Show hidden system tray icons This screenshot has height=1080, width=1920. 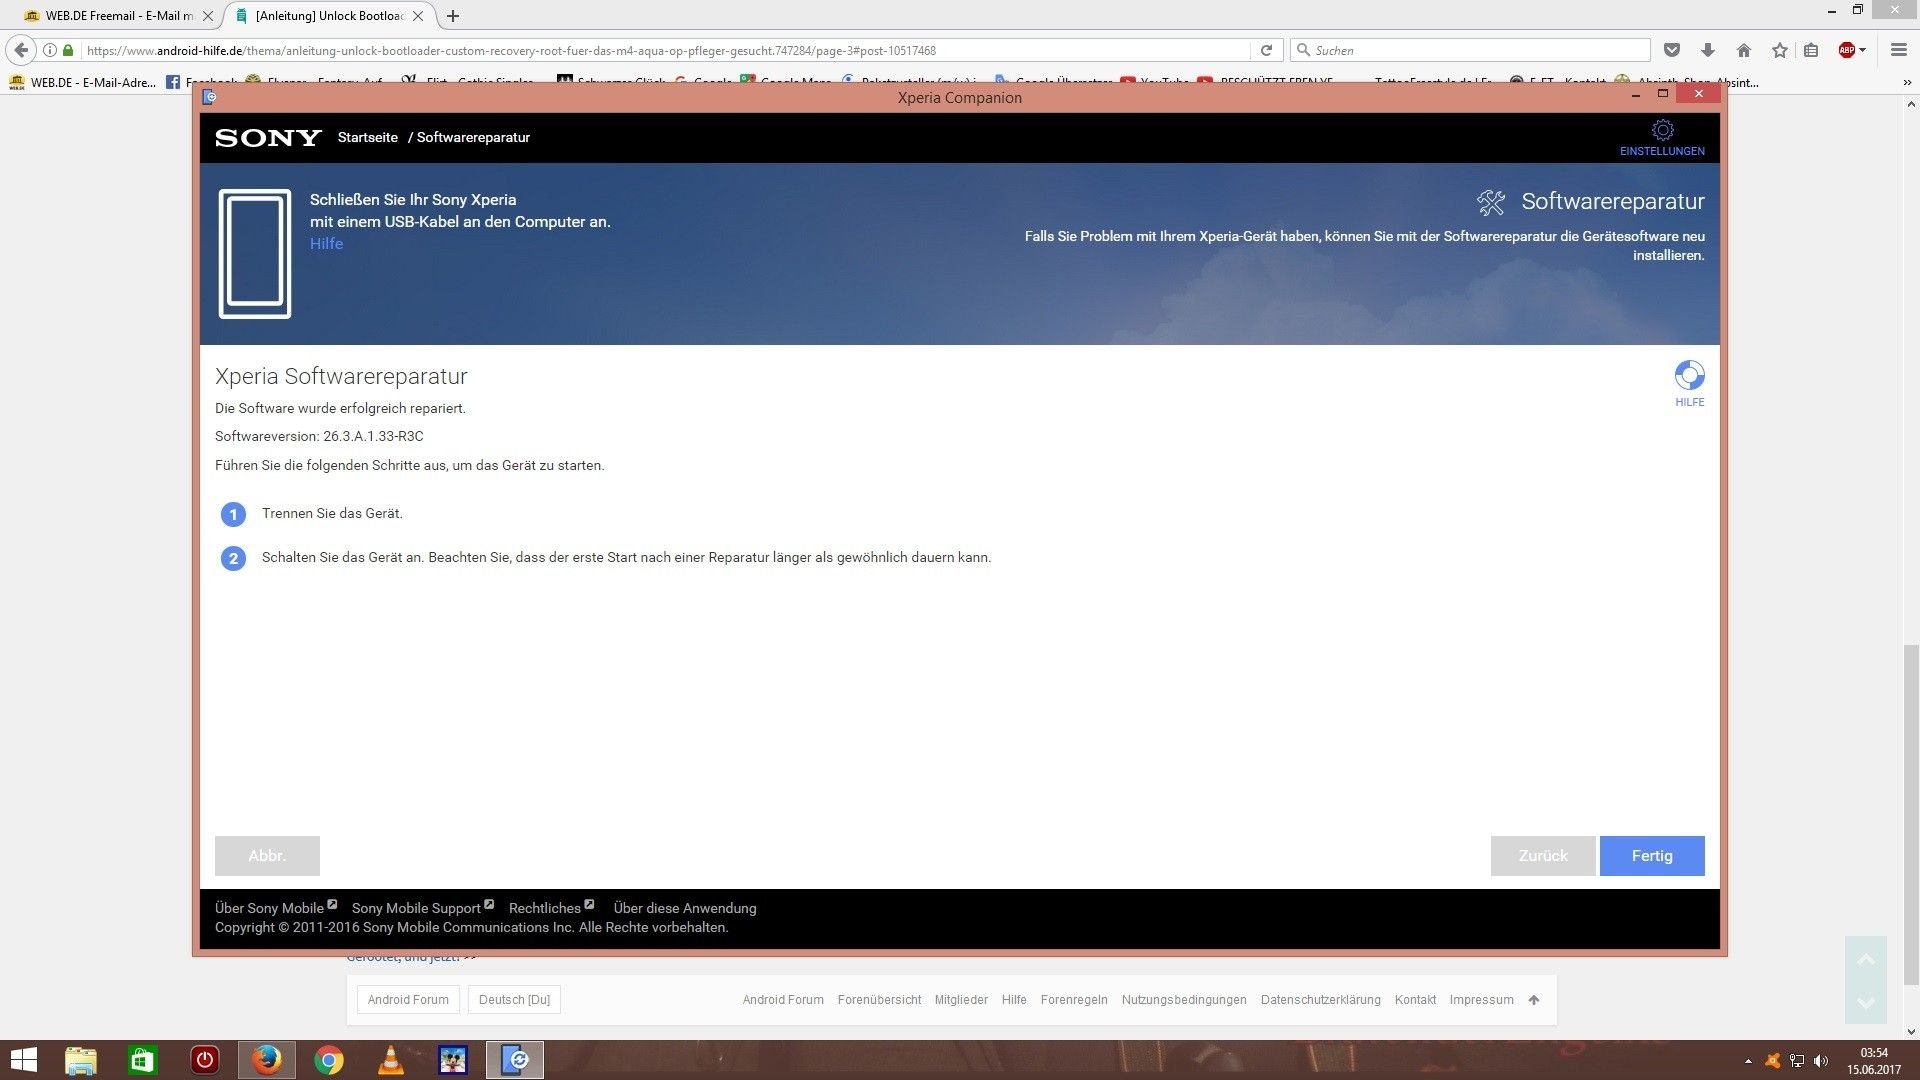tap(1748, 1061)
